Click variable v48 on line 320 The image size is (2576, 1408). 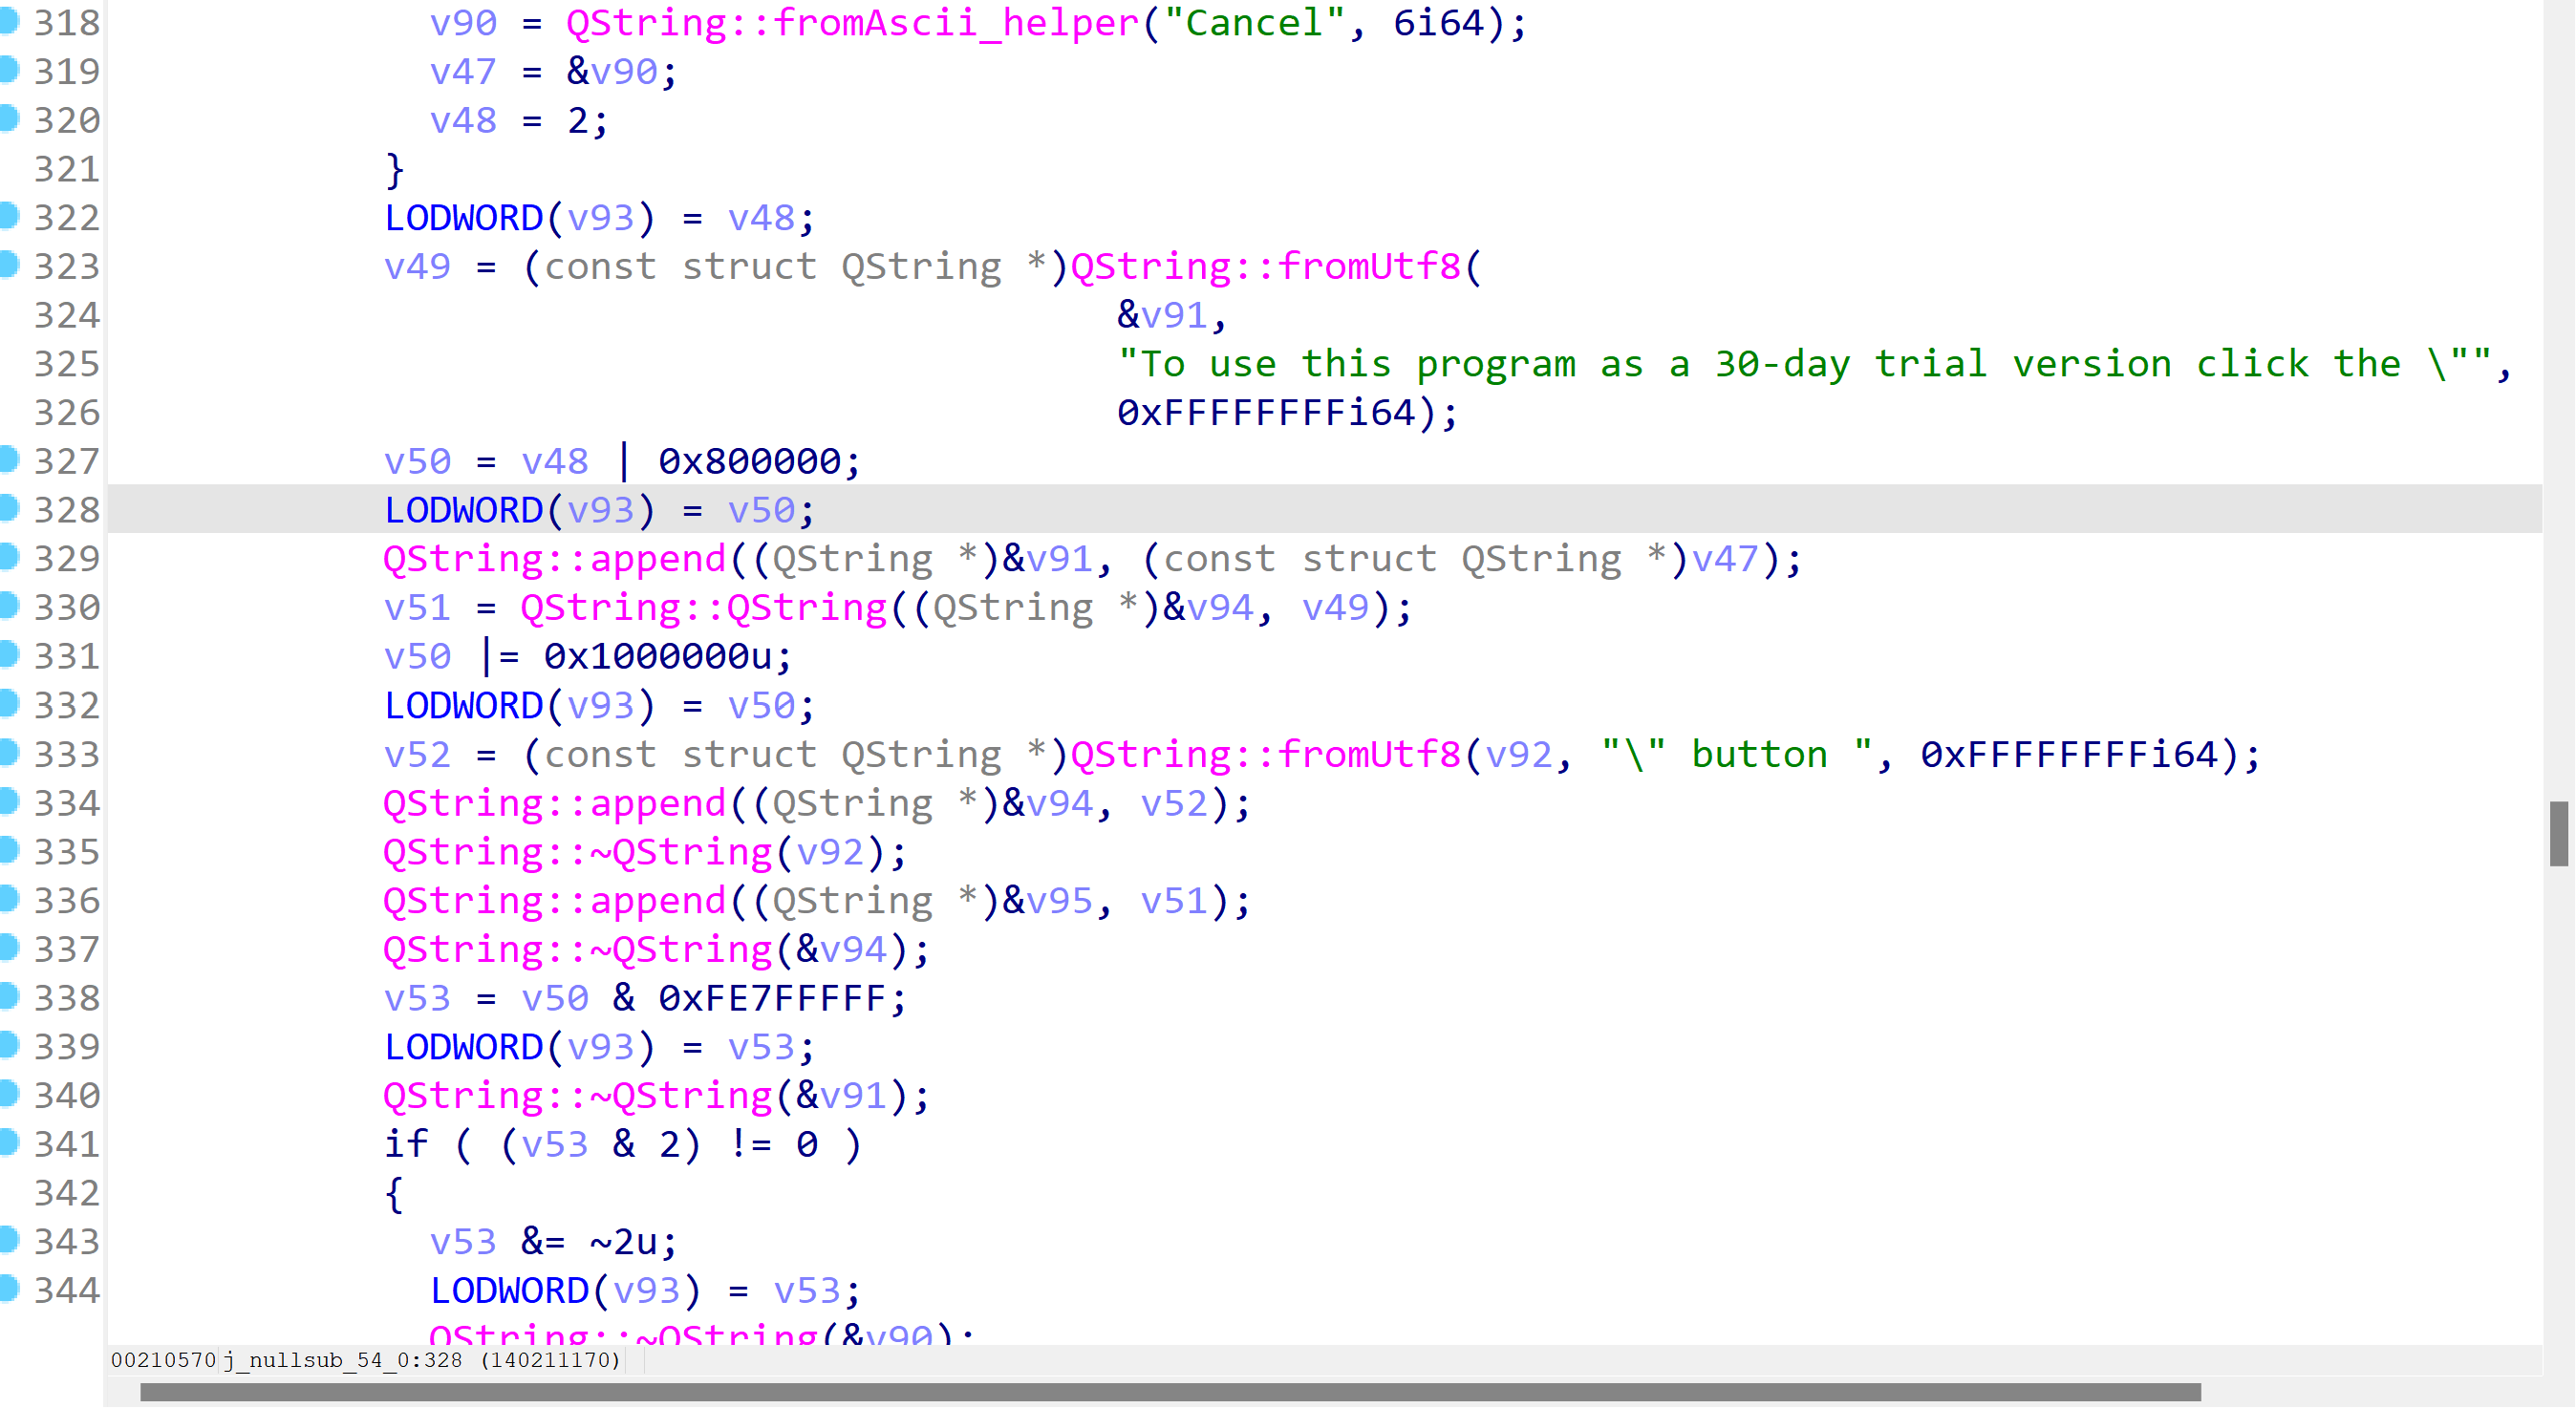pyautogui.click(x=463, y=120)
